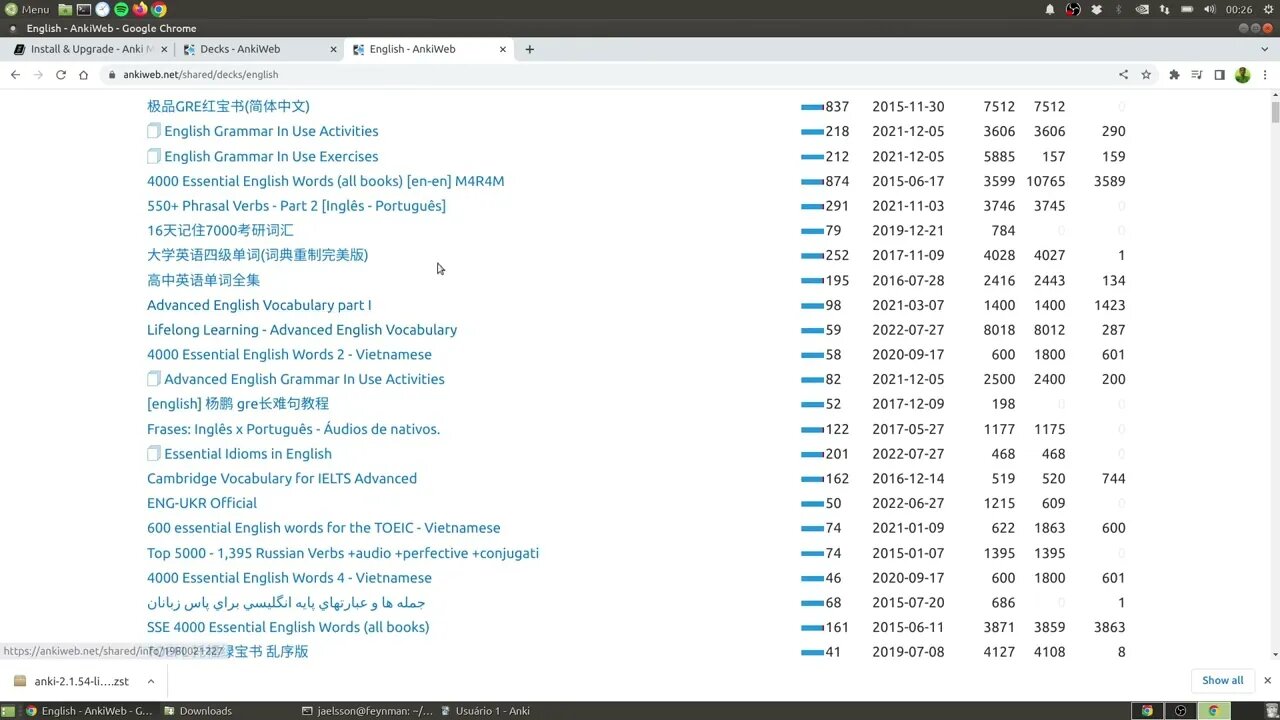Viewport: 1280px width, 720px height.
Task: Open the Menu launcher in the top panel
Action: pos(27,9)
